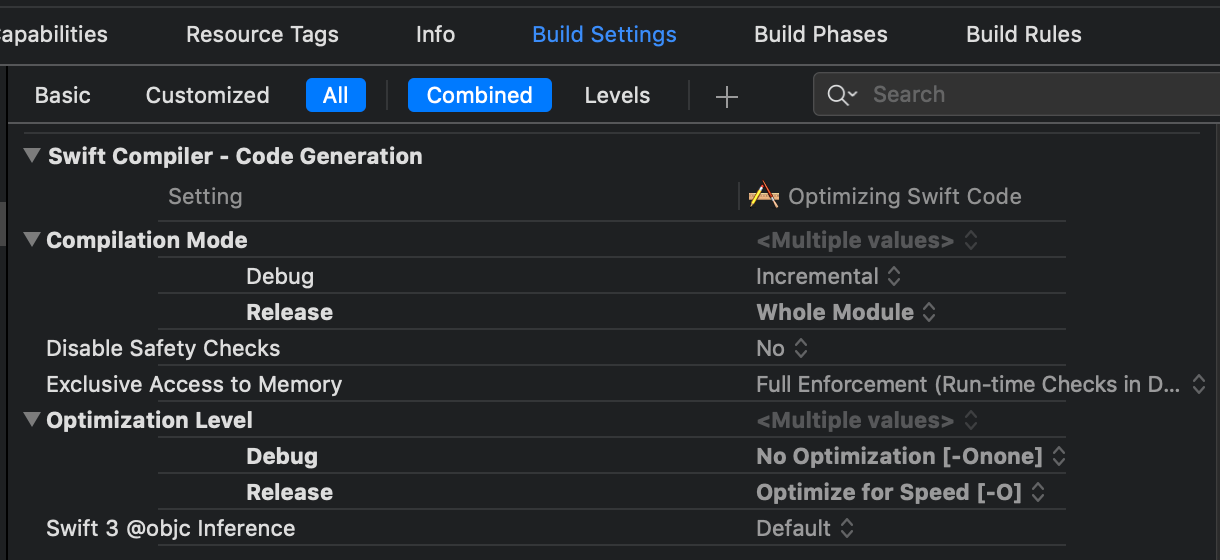Image resolution: width=1220 pixels, height=560 pixels.
Task: Show only Basic build settings
Action: [x=62, y=95]
